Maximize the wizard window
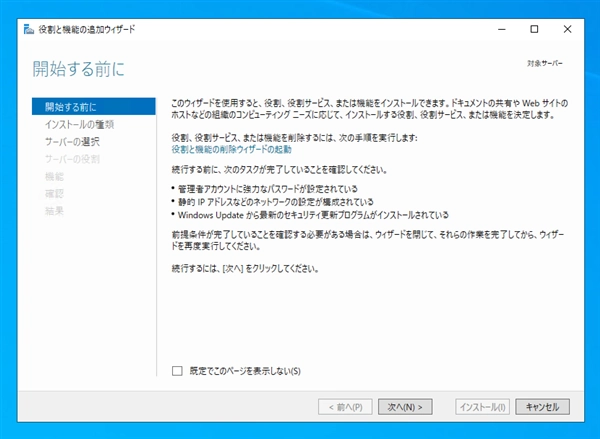The height and width of the screenshot is (439, 600). (x=535, y=29)
